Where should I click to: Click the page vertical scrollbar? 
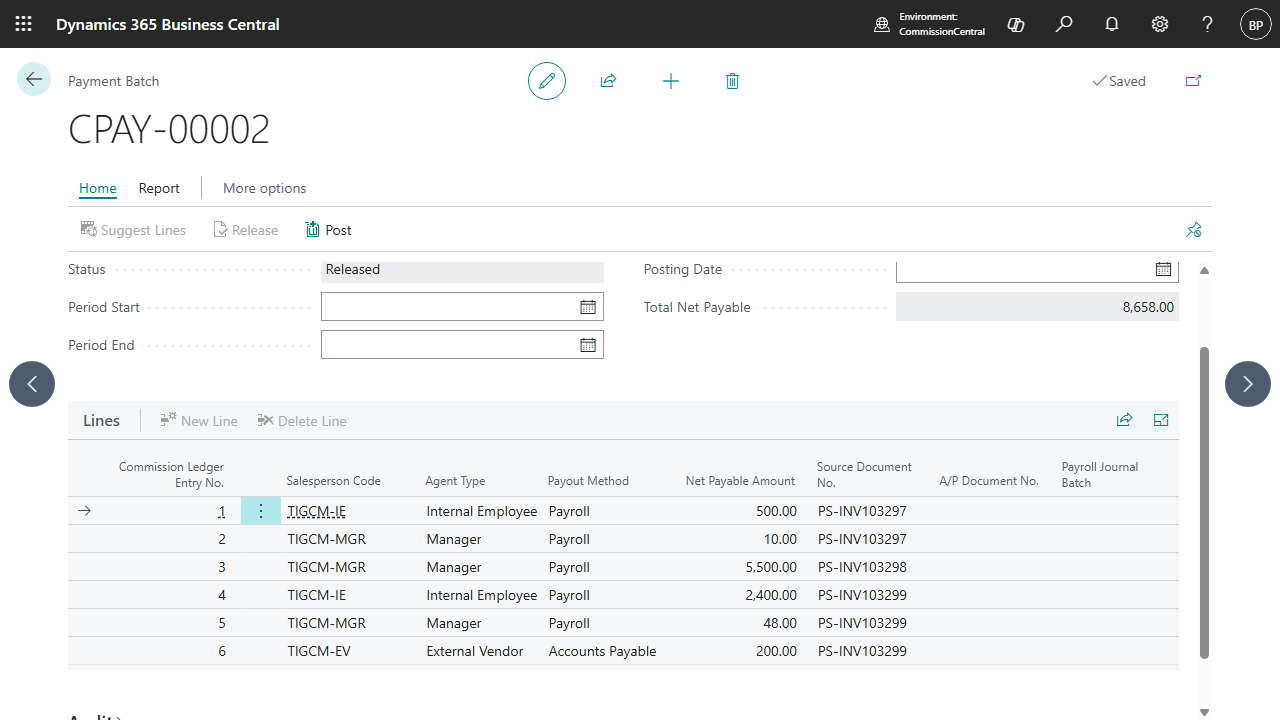1204,503
